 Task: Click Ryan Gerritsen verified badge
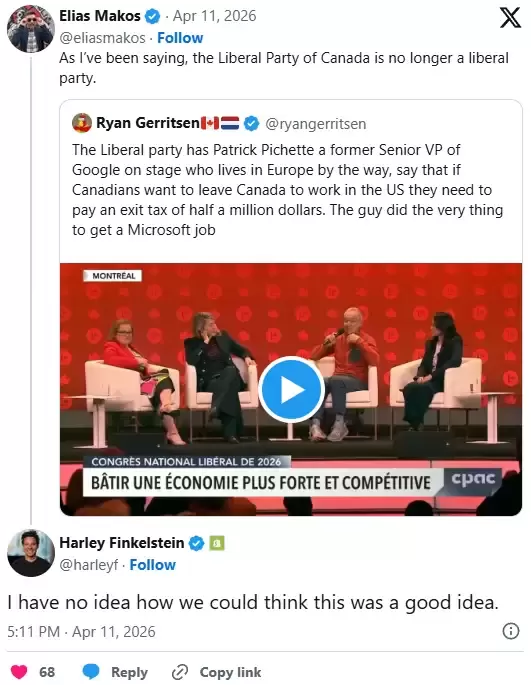(251, 123)
